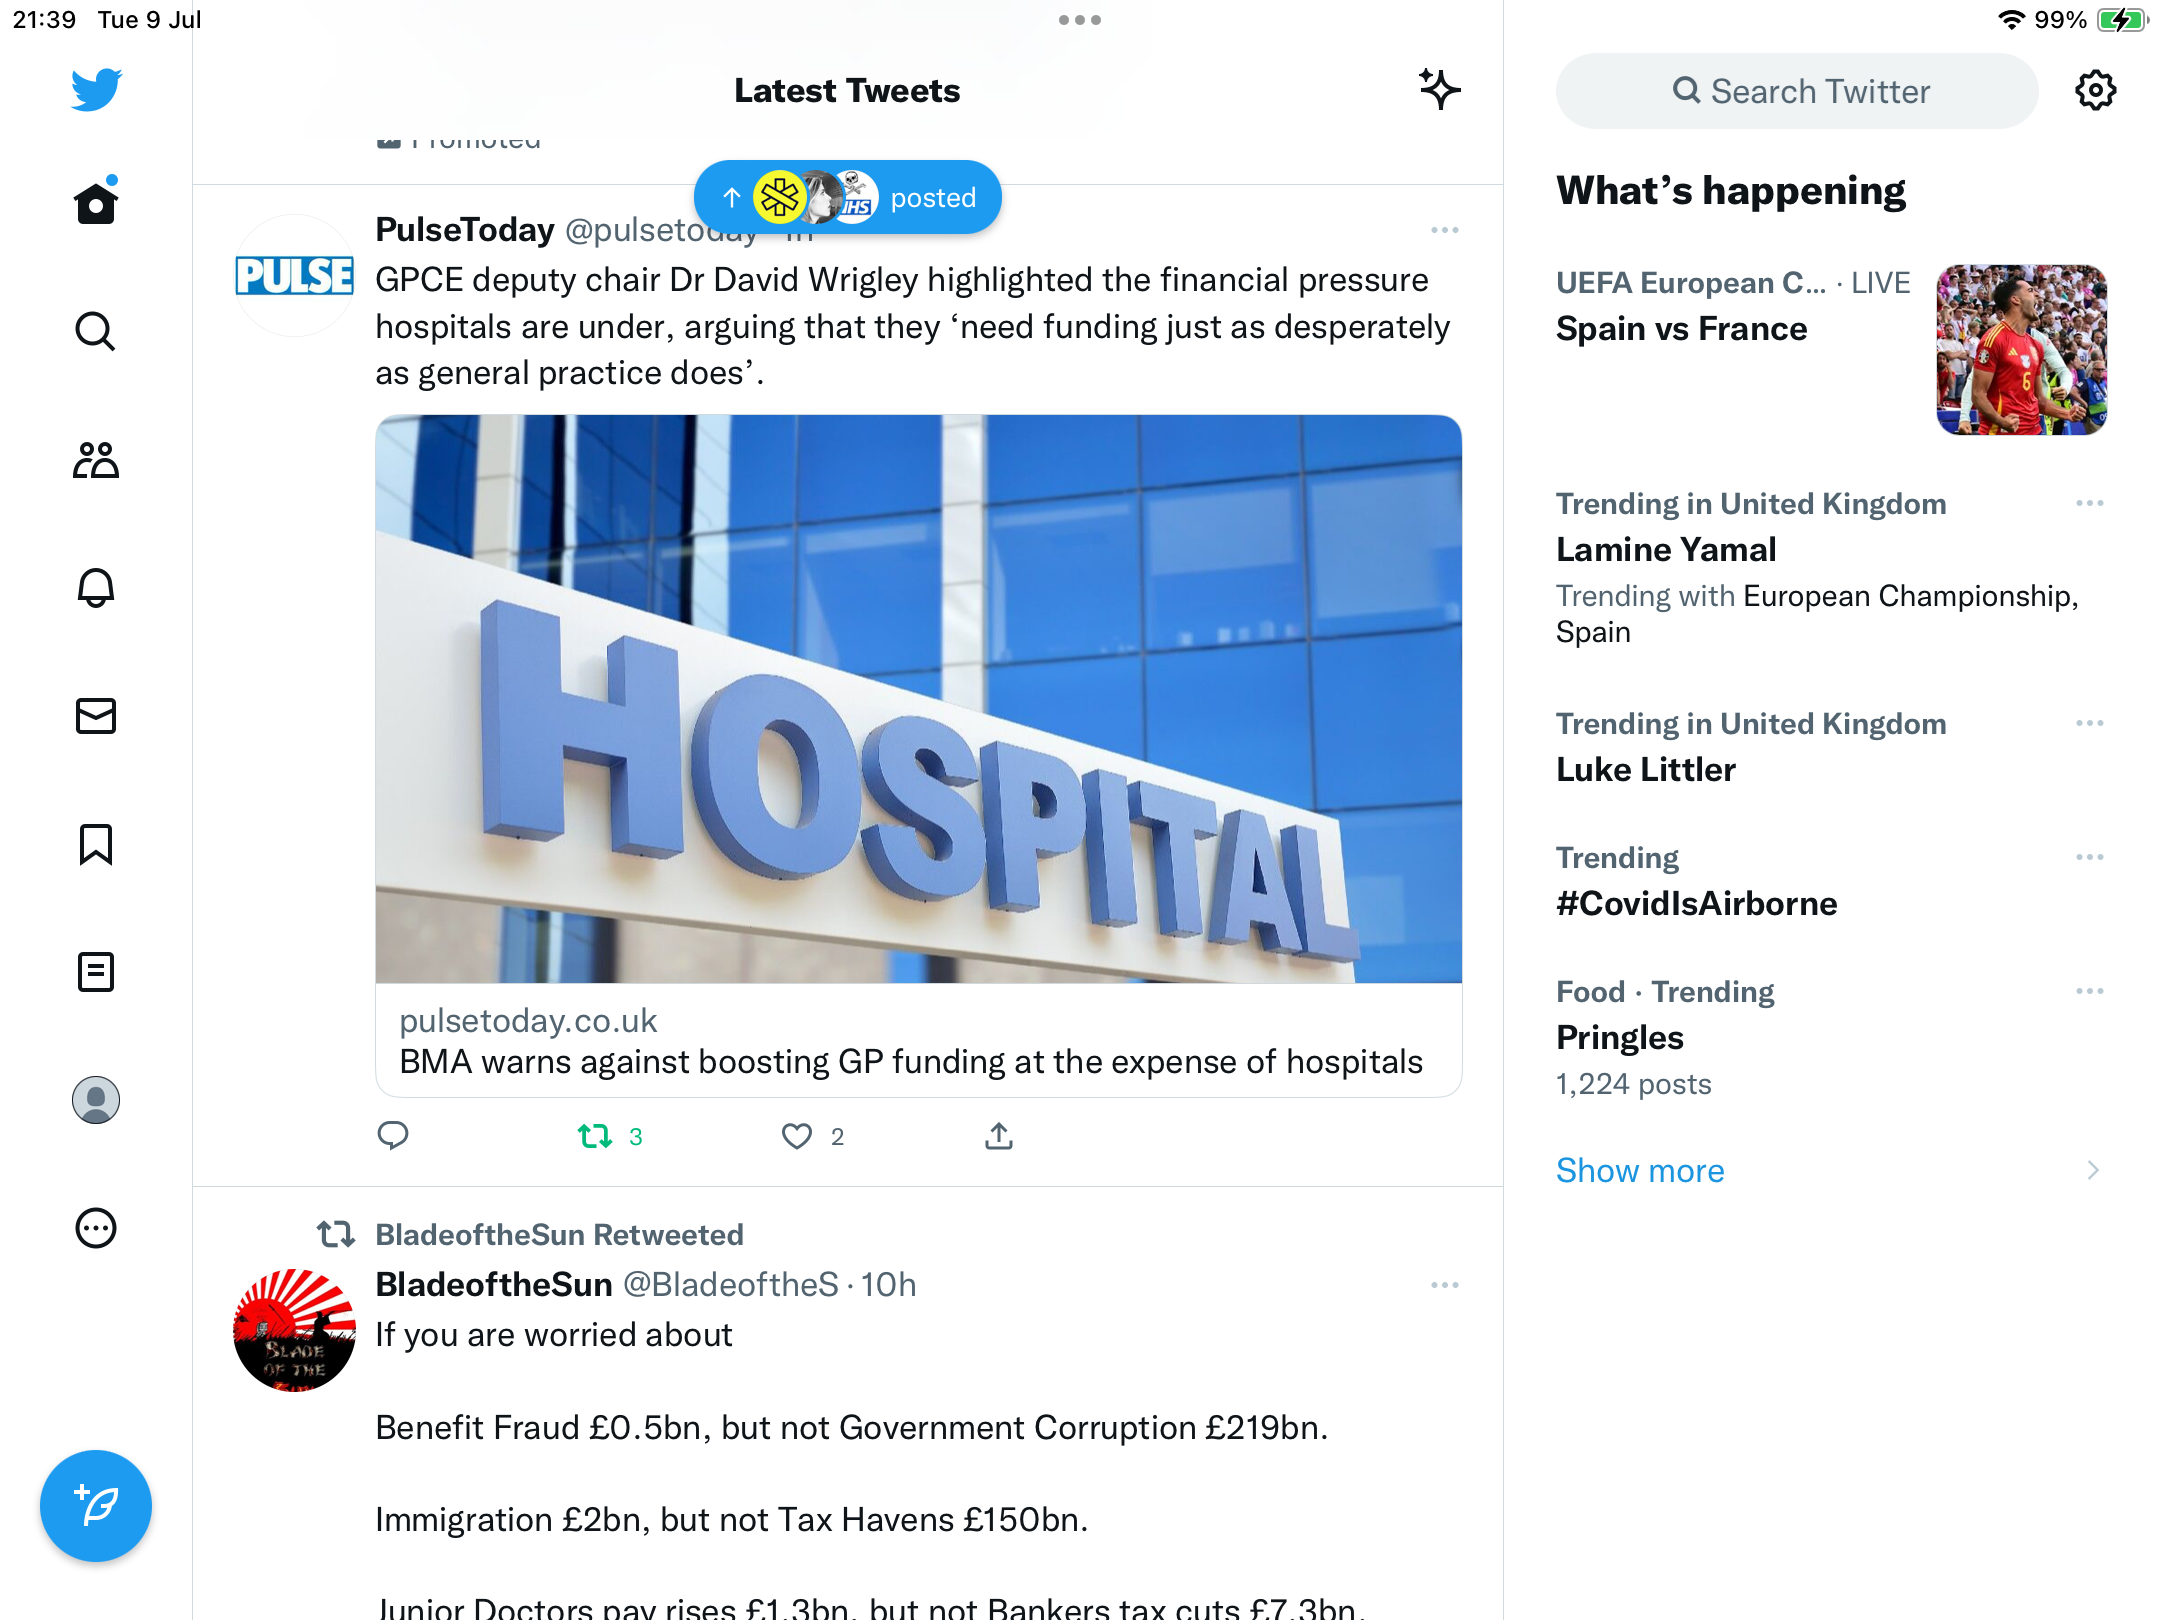Screen dimensions: 2160x1620
Task: Open Bookmarks icon in sidebar
Action: pyautogui.click(x=96, y=844)
